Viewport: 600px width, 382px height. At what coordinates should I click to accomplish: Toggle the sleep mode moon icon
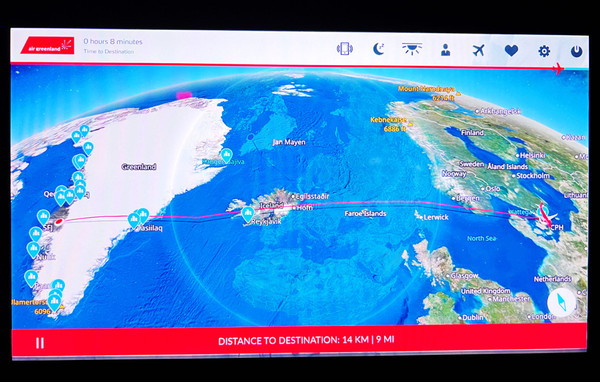click(x=378, y=49)
